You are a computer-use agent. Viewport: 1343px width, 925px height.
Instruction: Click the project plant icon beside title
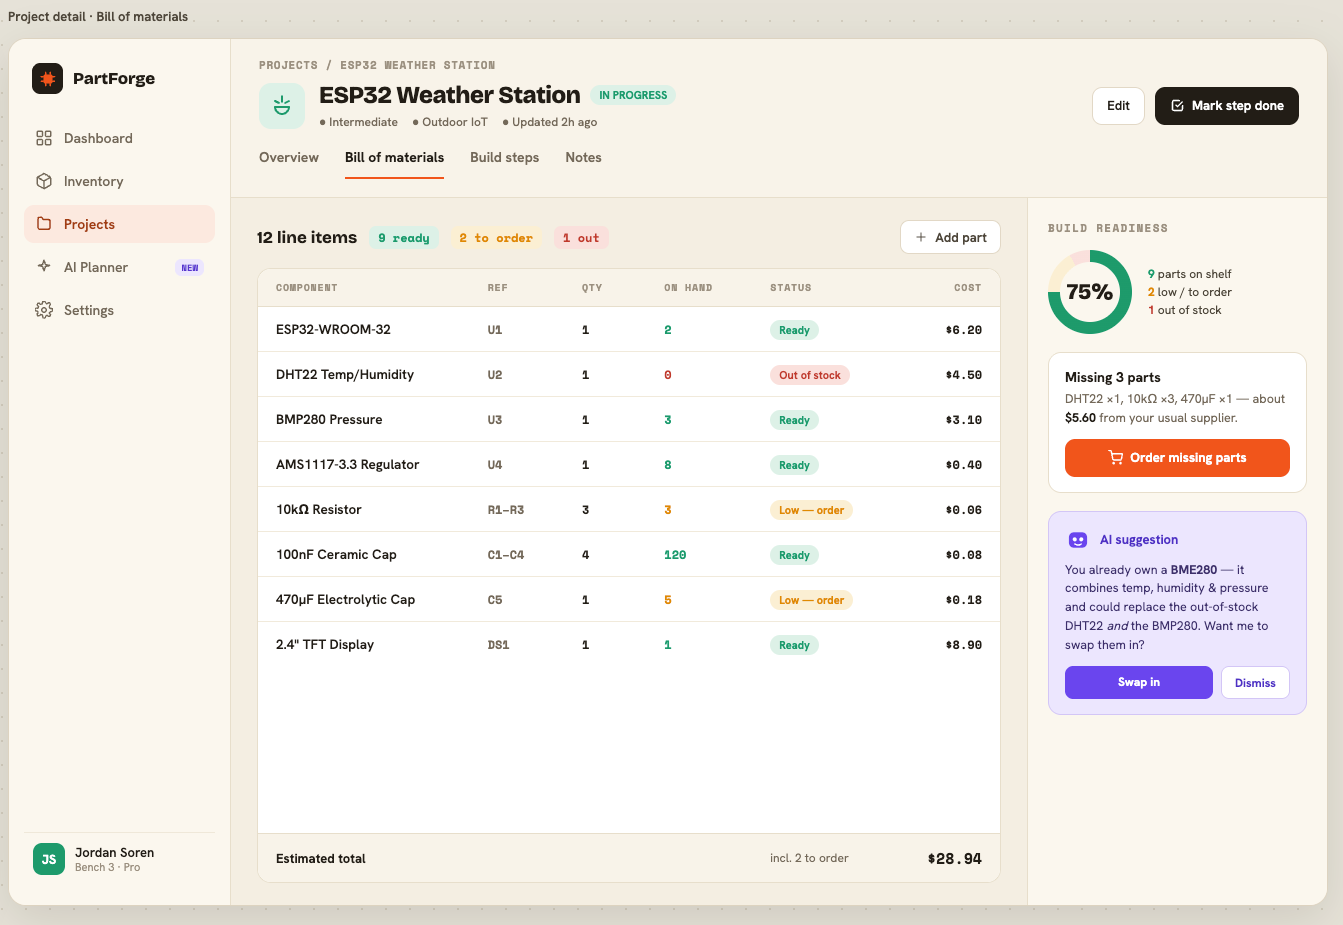coord(282,106)
